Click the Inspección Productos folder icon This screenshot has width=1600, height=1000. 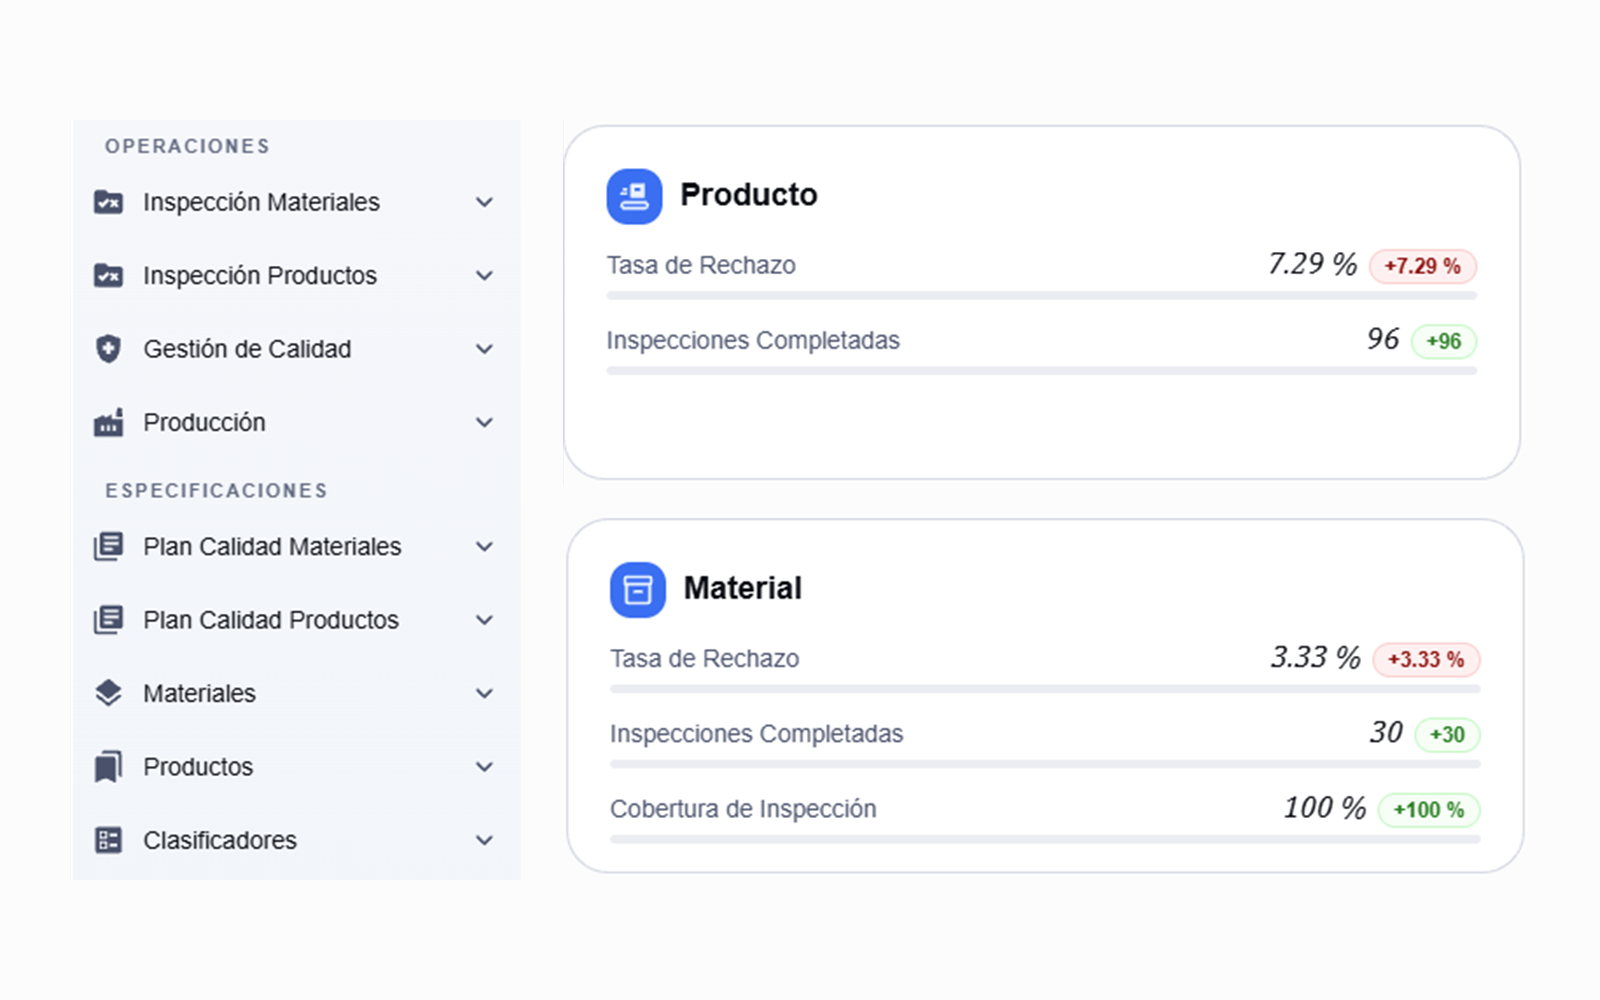click(108, 275)
